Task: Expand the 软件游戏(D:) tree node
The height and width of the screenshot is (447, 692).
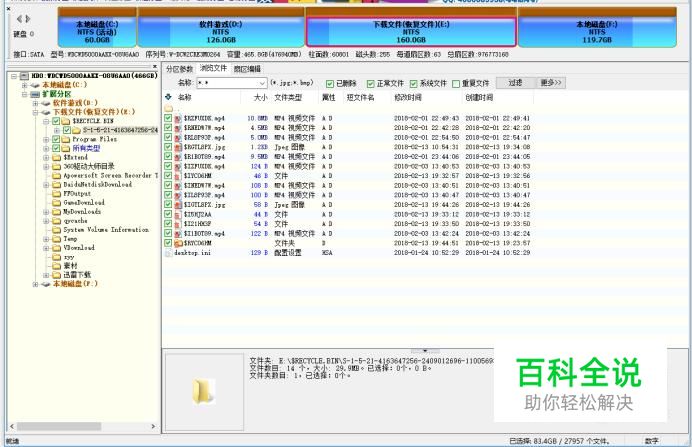Action: click(35, 103)
